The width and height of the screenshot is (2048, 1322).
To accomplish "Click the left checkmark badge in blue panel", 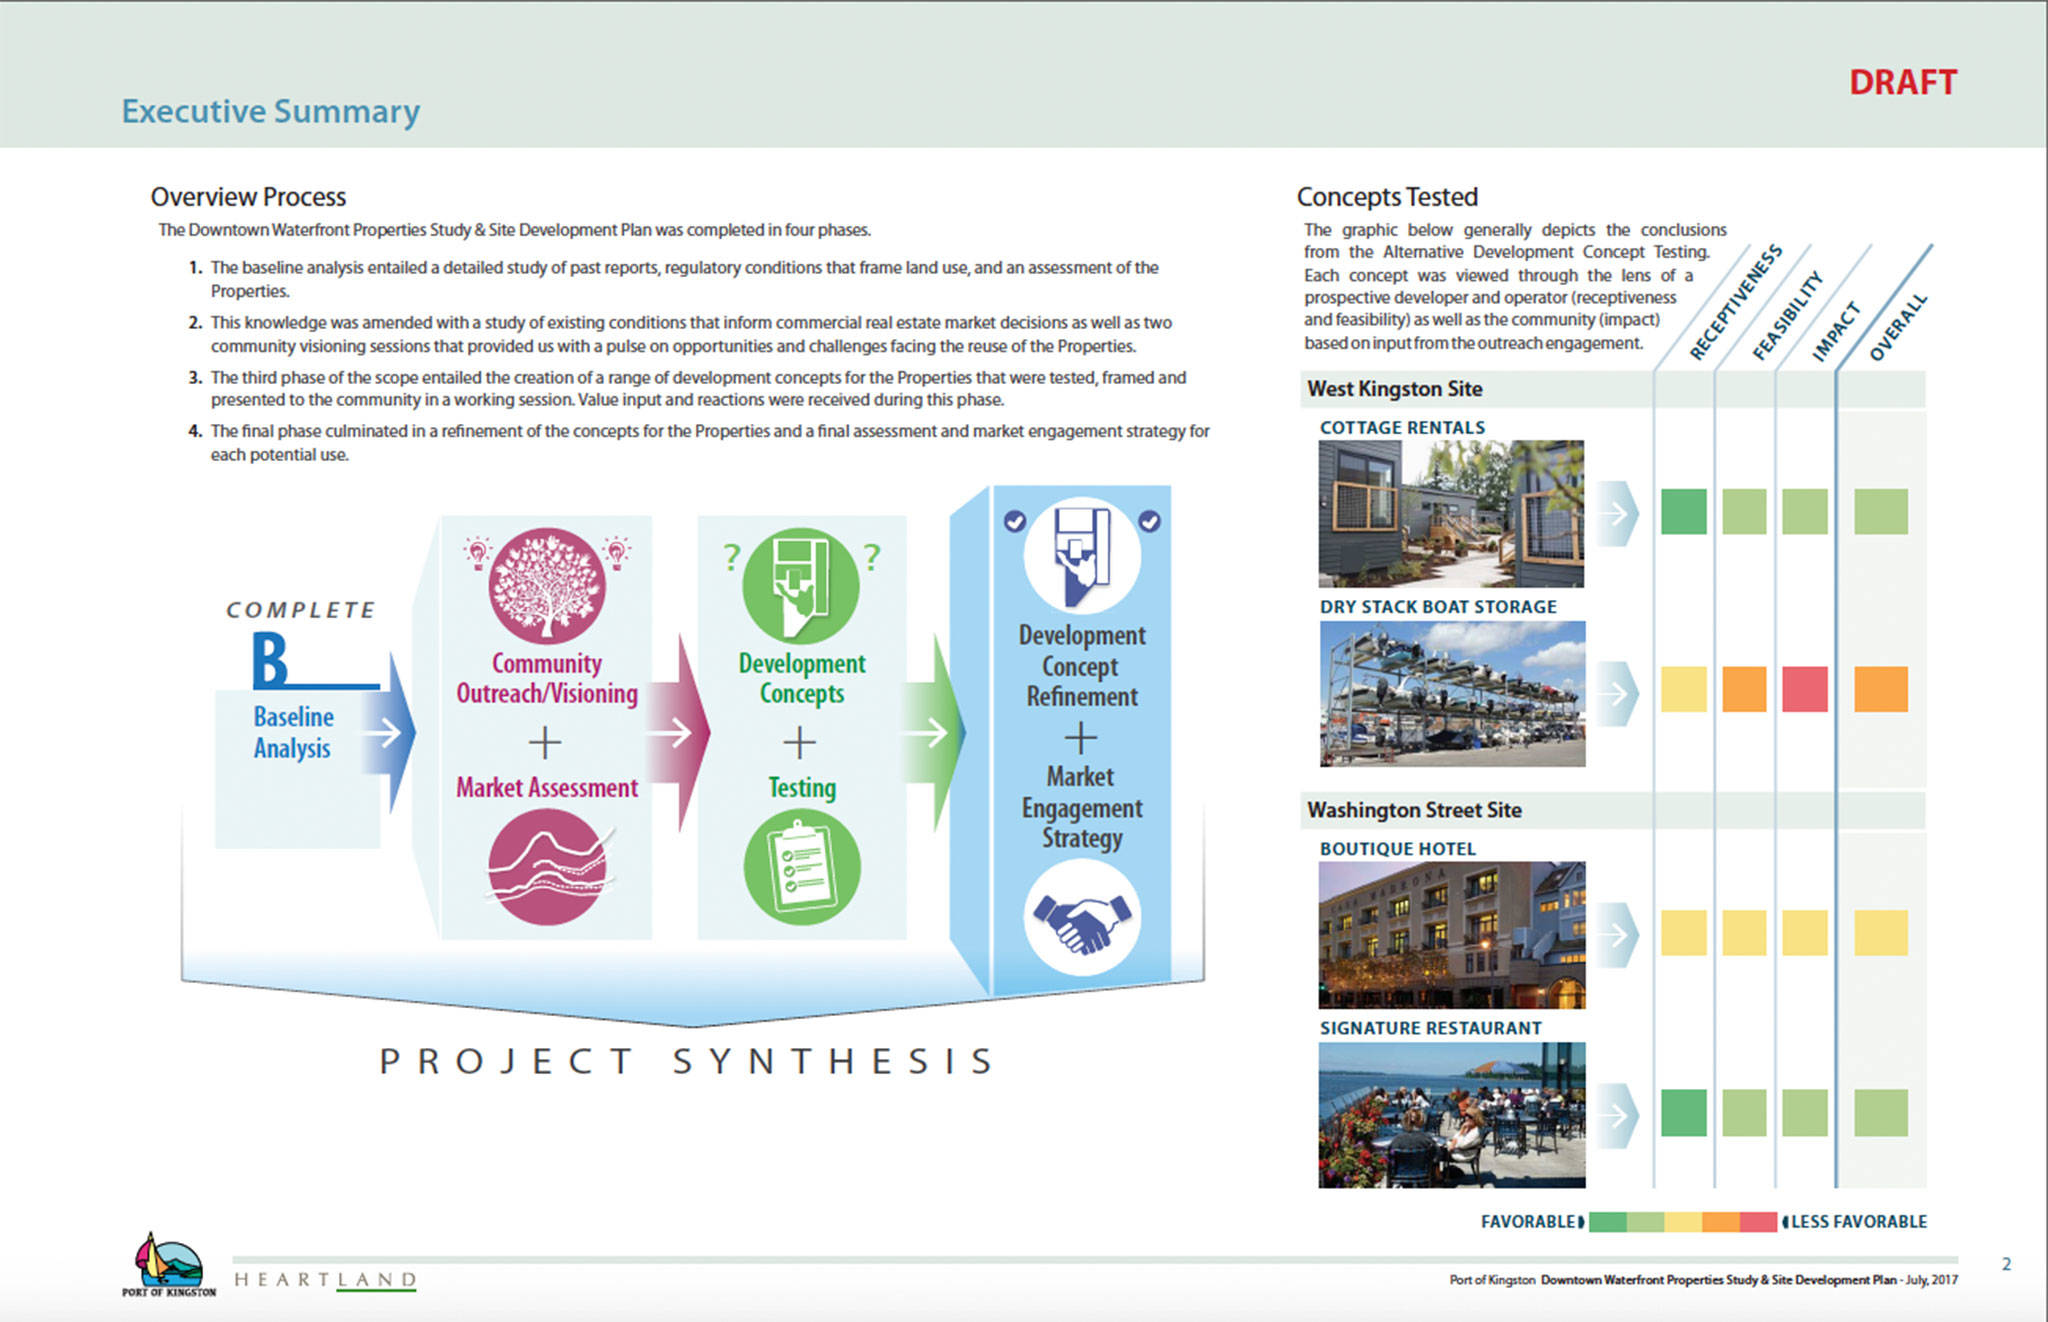I will coord(1014,521).
